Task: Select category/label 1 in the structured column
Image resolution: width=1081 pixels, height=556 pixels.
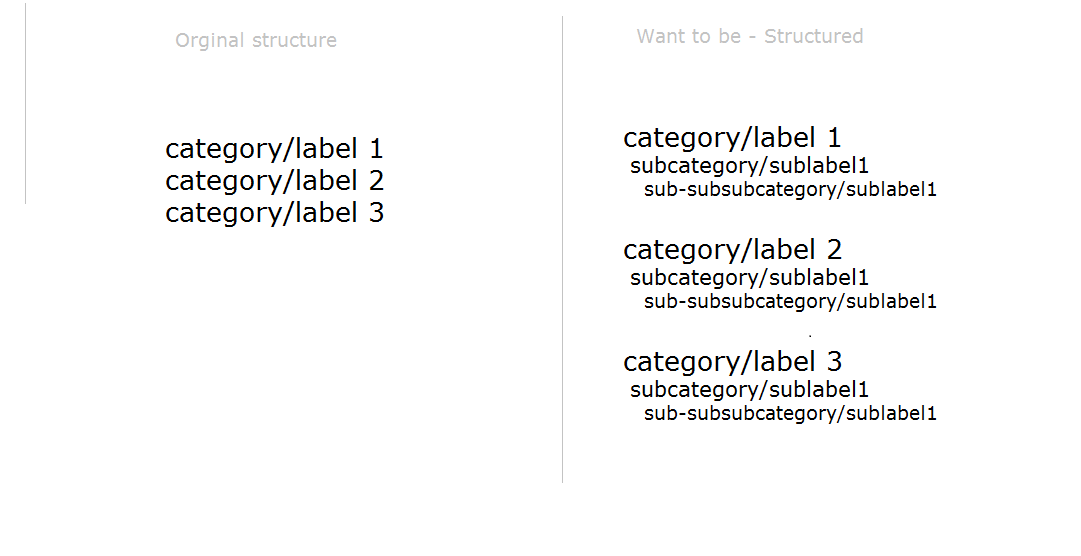Action: click(732, 139)
